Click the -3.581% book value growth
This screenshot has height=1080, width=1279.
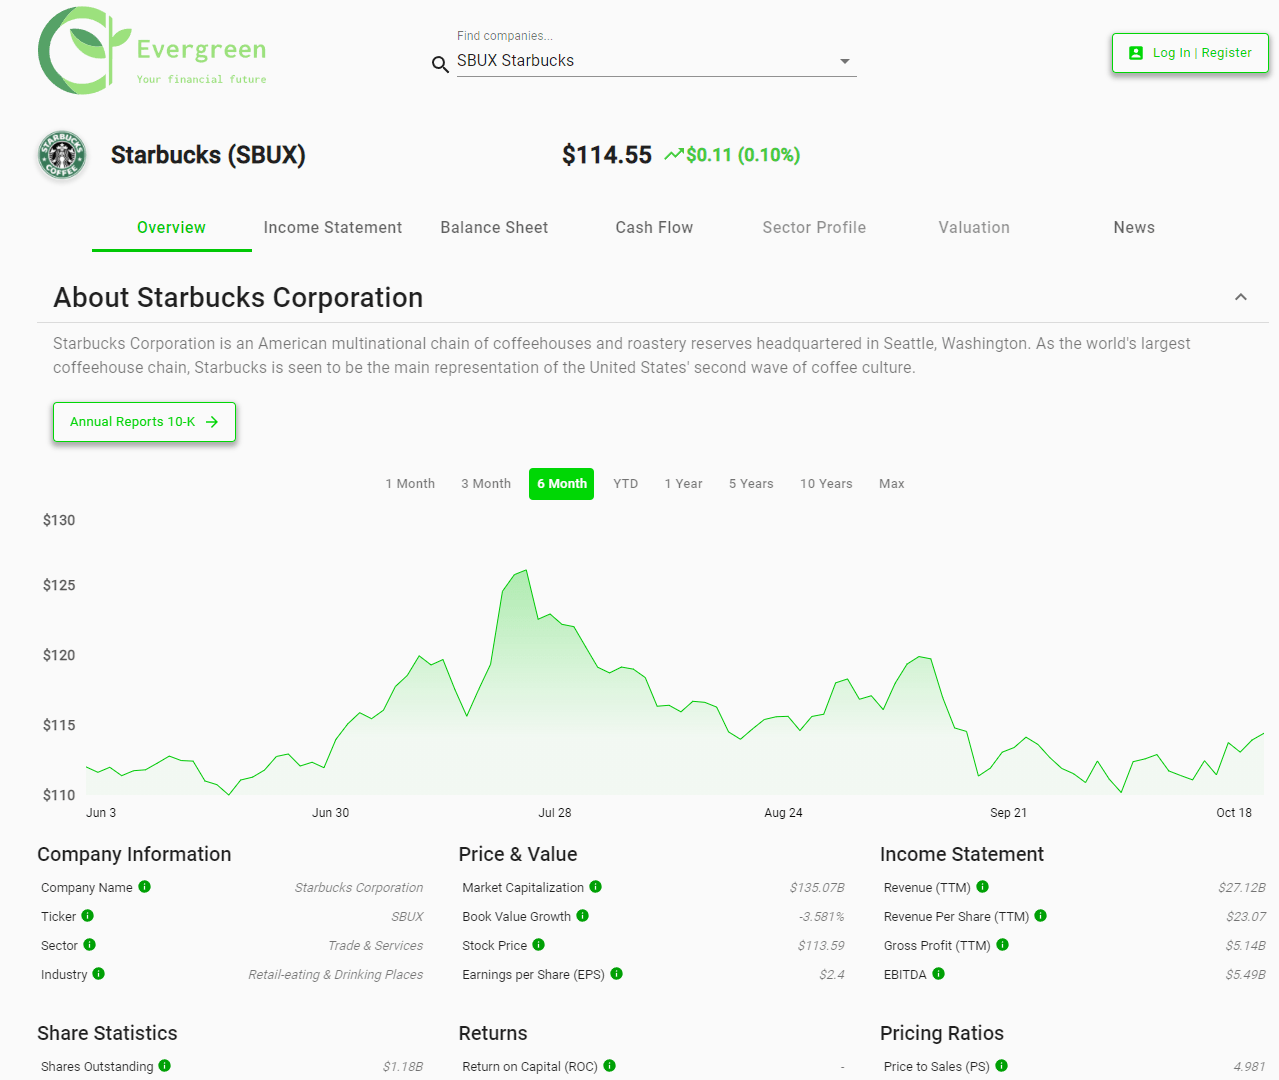pyautogui.click(x=822, y=917)
